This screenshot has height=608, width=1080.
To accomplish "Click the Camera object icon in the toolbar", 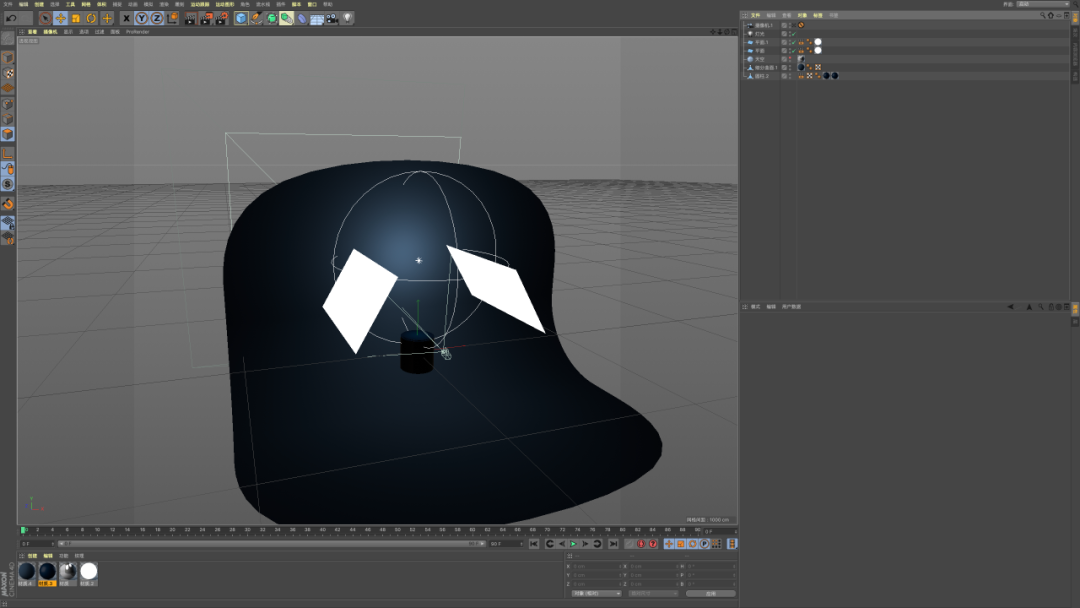I will 332,19.
